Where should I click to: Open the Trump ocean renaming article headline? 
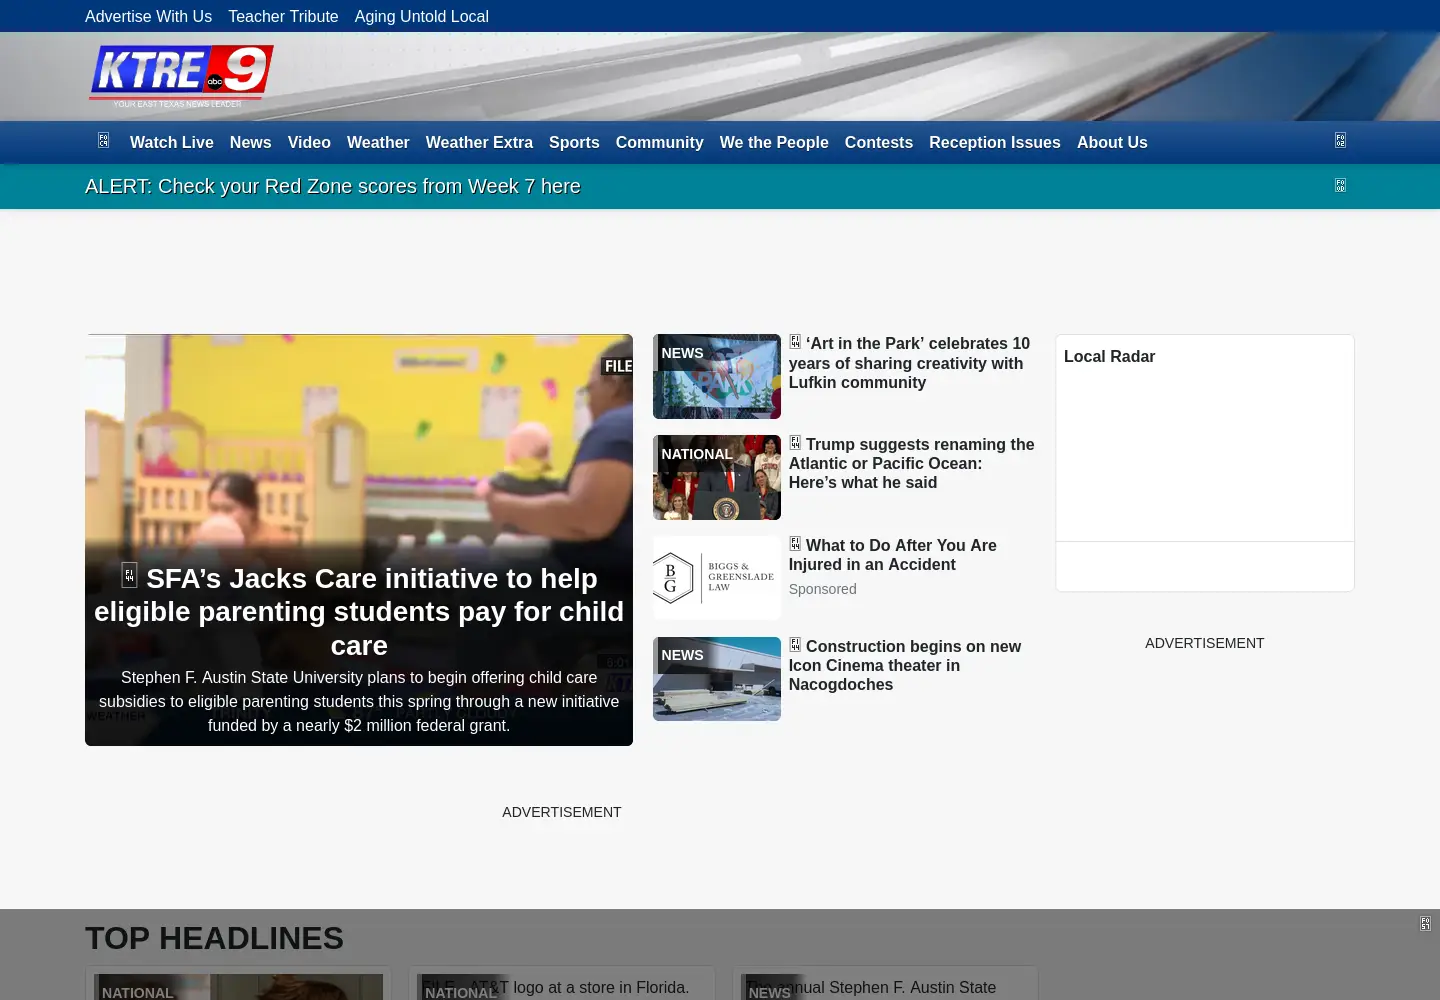click(x=912, y=464)
